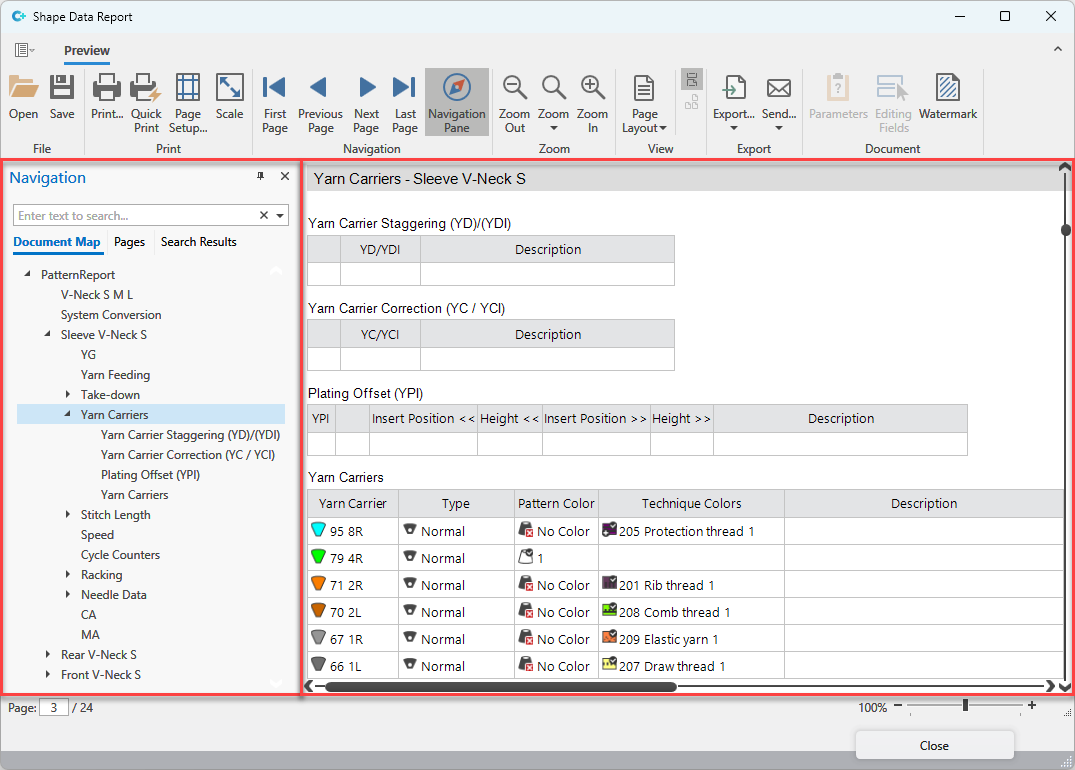1075x770 pixels.
Task: Pin the Navigation panel
Action: tap(261, 176)
